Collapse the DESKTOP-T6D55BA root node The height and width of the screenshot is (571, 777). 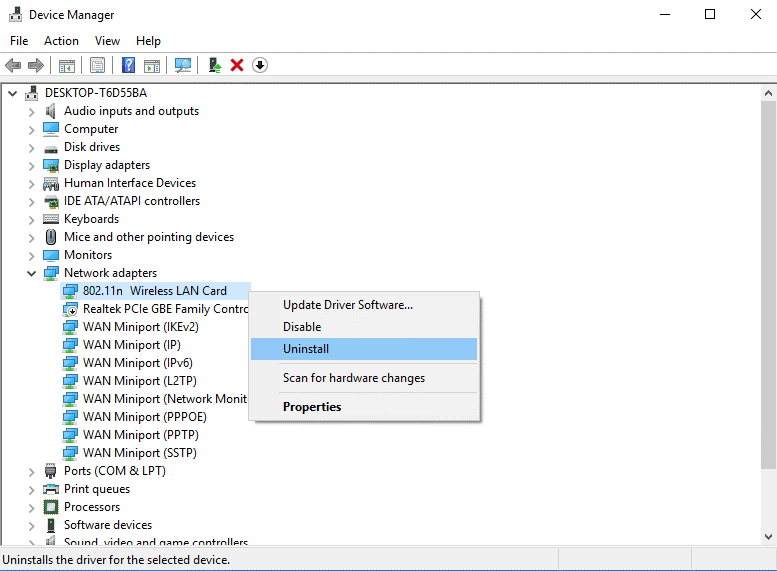coord(13,93)
